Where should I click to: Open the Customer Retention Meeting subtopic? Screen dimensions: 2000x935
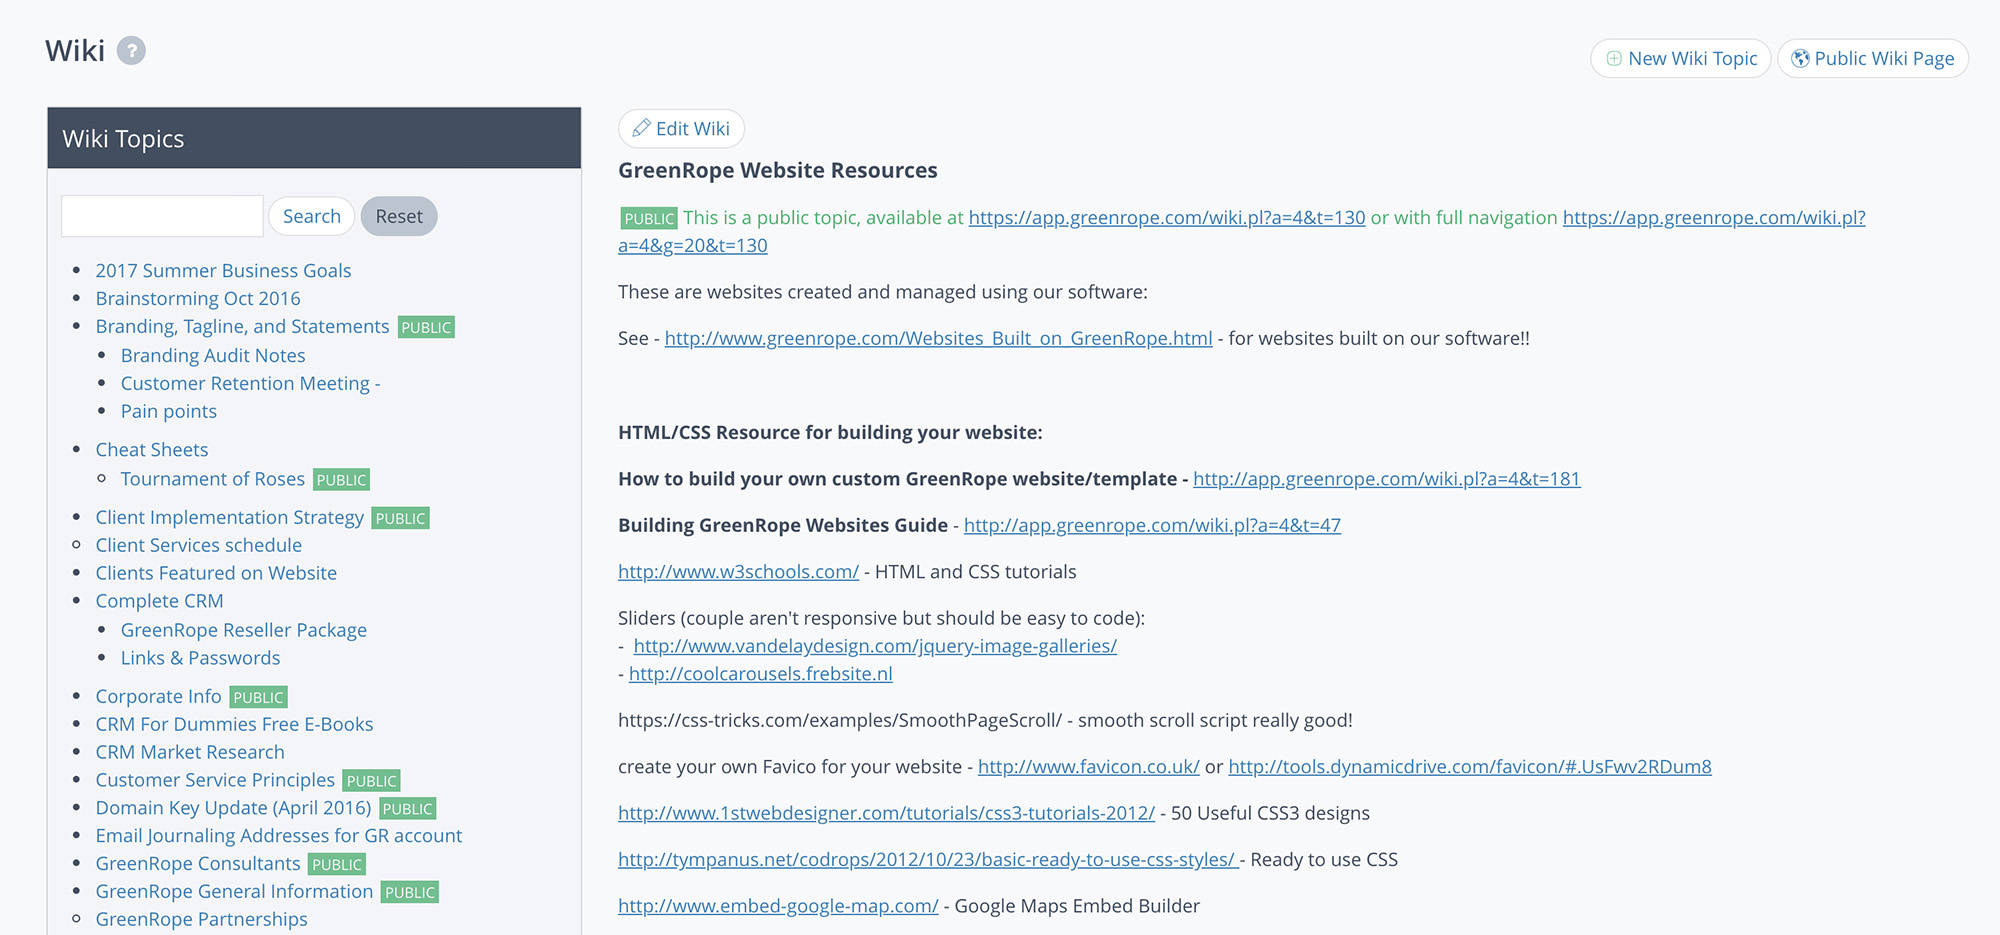(x=250, y=383)
